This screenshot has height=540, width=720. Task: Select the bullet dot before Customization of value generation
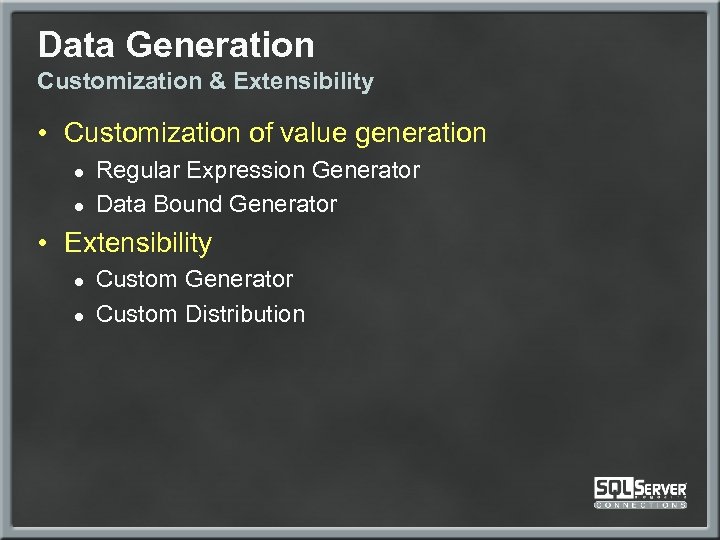click(x=46, y=133)
